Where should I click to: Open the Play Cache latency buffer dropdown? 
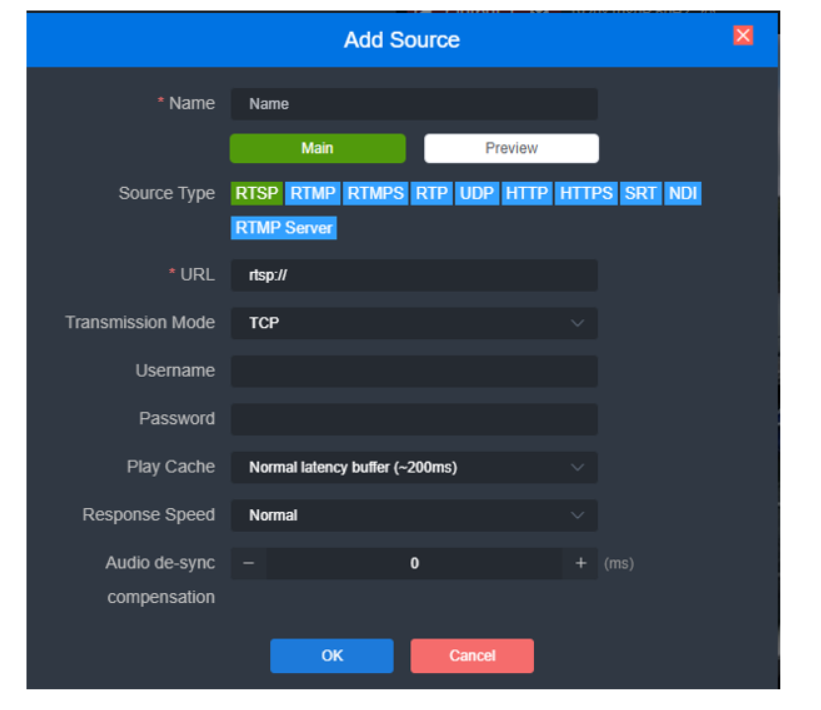[x=414, y=468]
